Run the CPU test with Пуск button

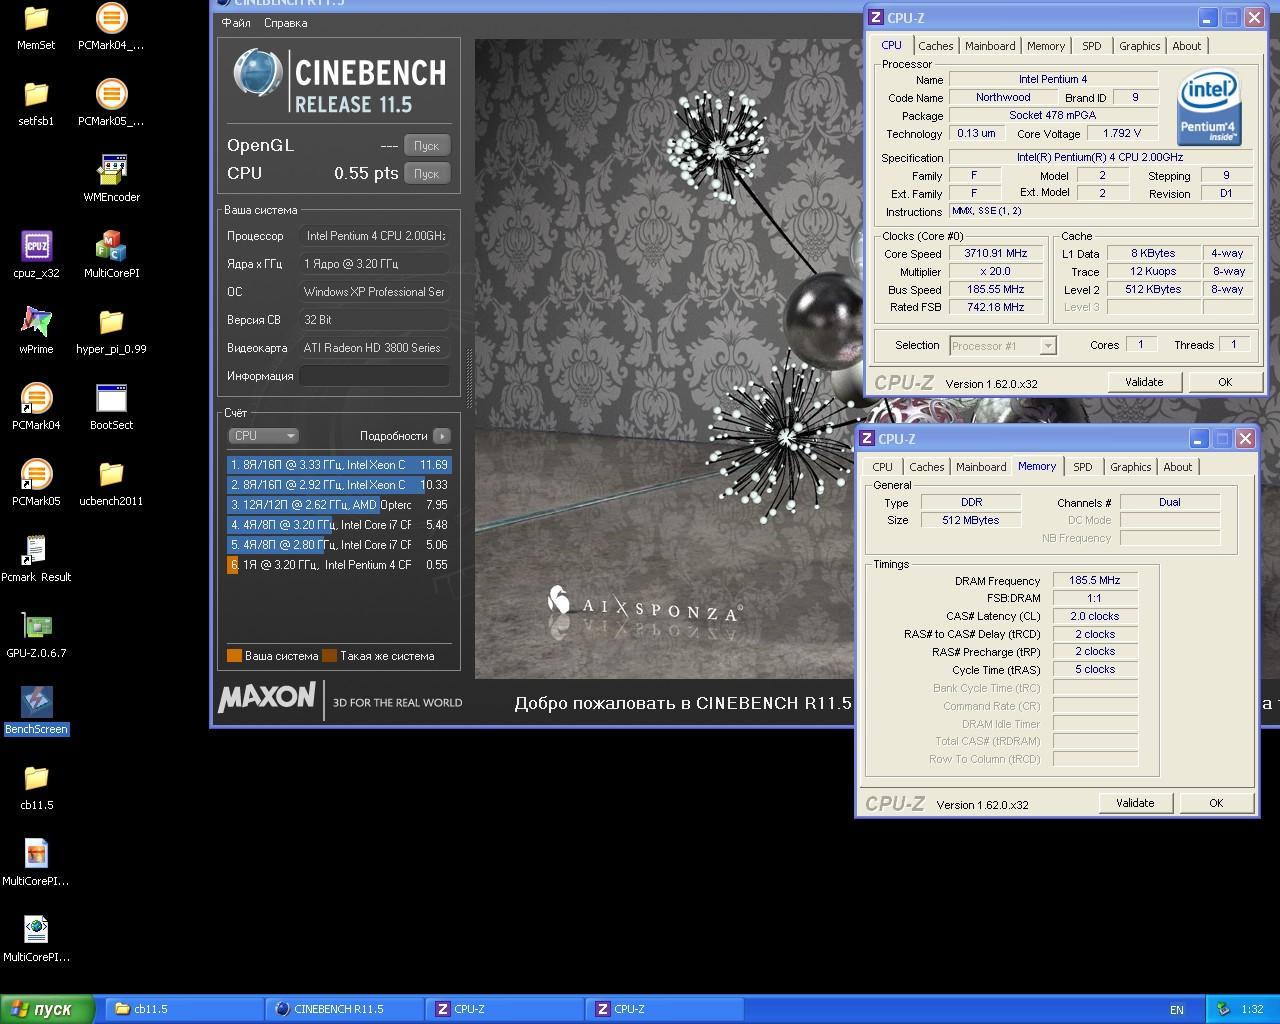tap(427, 174)
